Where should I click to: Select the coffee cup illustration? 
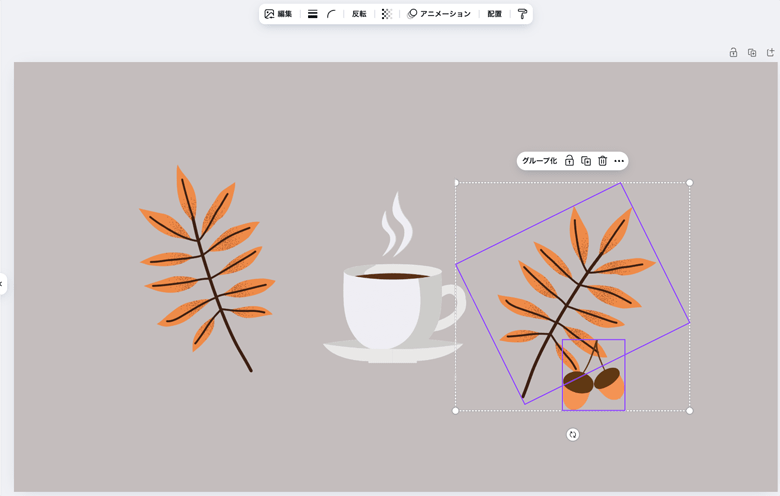point(393,279)
